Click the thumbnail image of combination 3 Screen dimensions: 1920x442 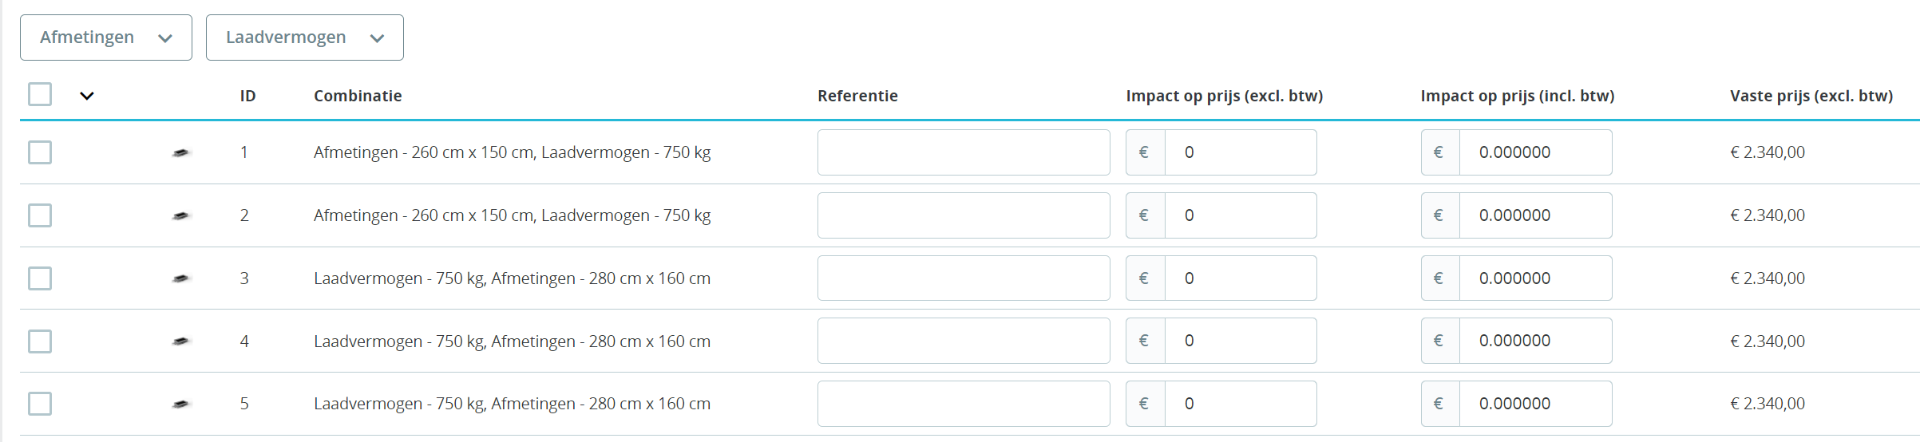[181, 279]
